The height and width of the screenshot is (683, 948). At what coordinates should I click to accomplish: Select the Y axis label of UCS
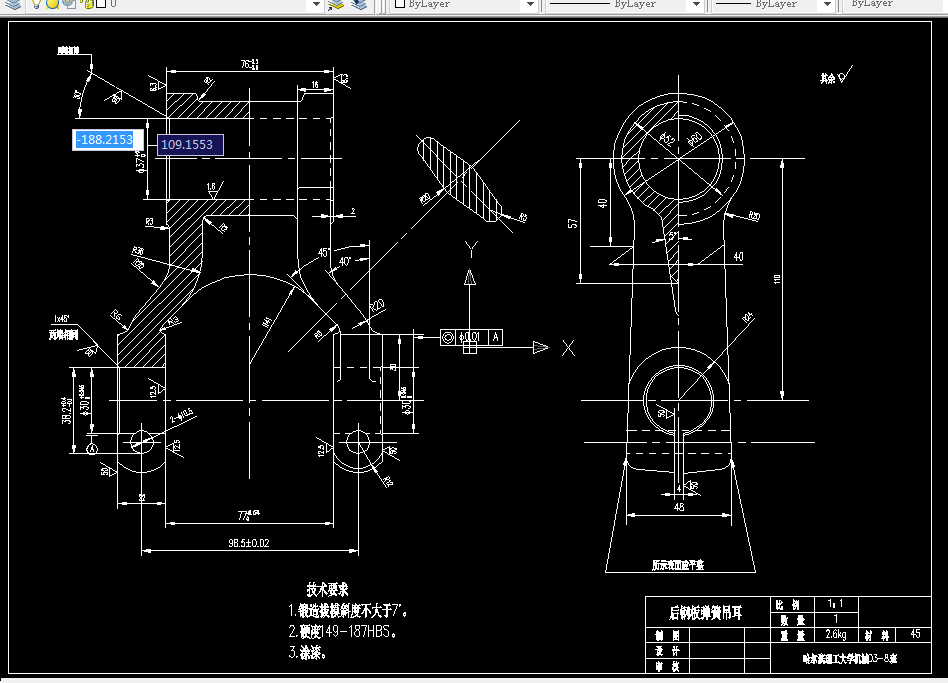[x=471, y=248]
